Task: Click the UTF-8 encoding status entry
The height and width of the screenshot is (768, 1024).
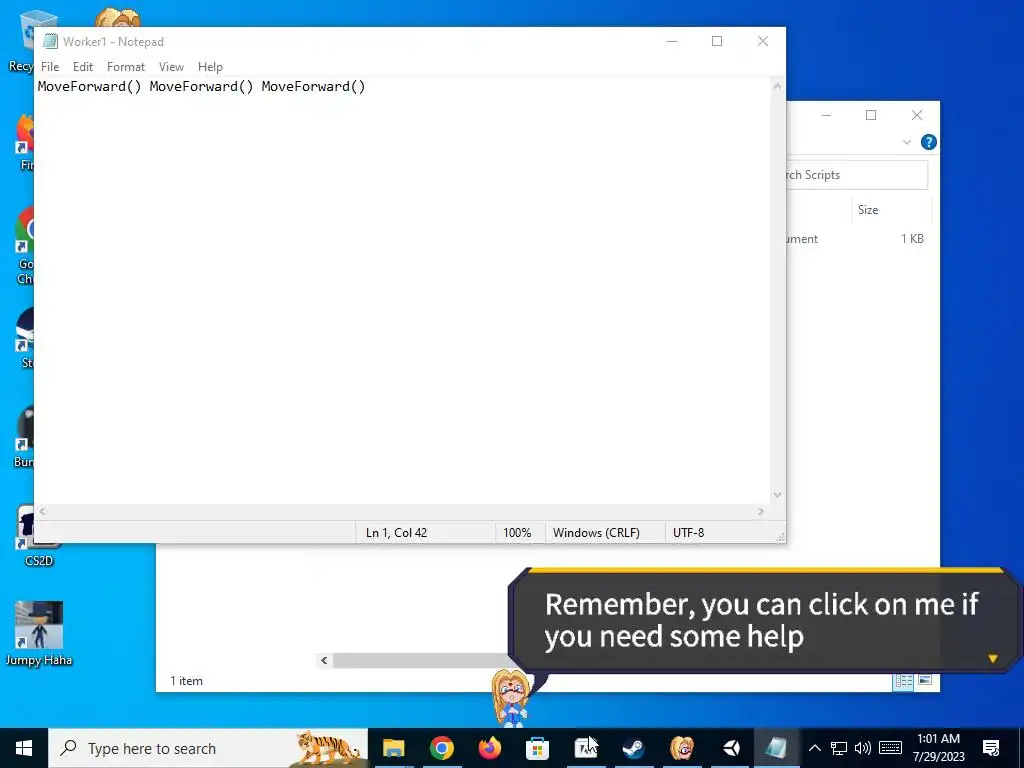Action: (688, 533)
